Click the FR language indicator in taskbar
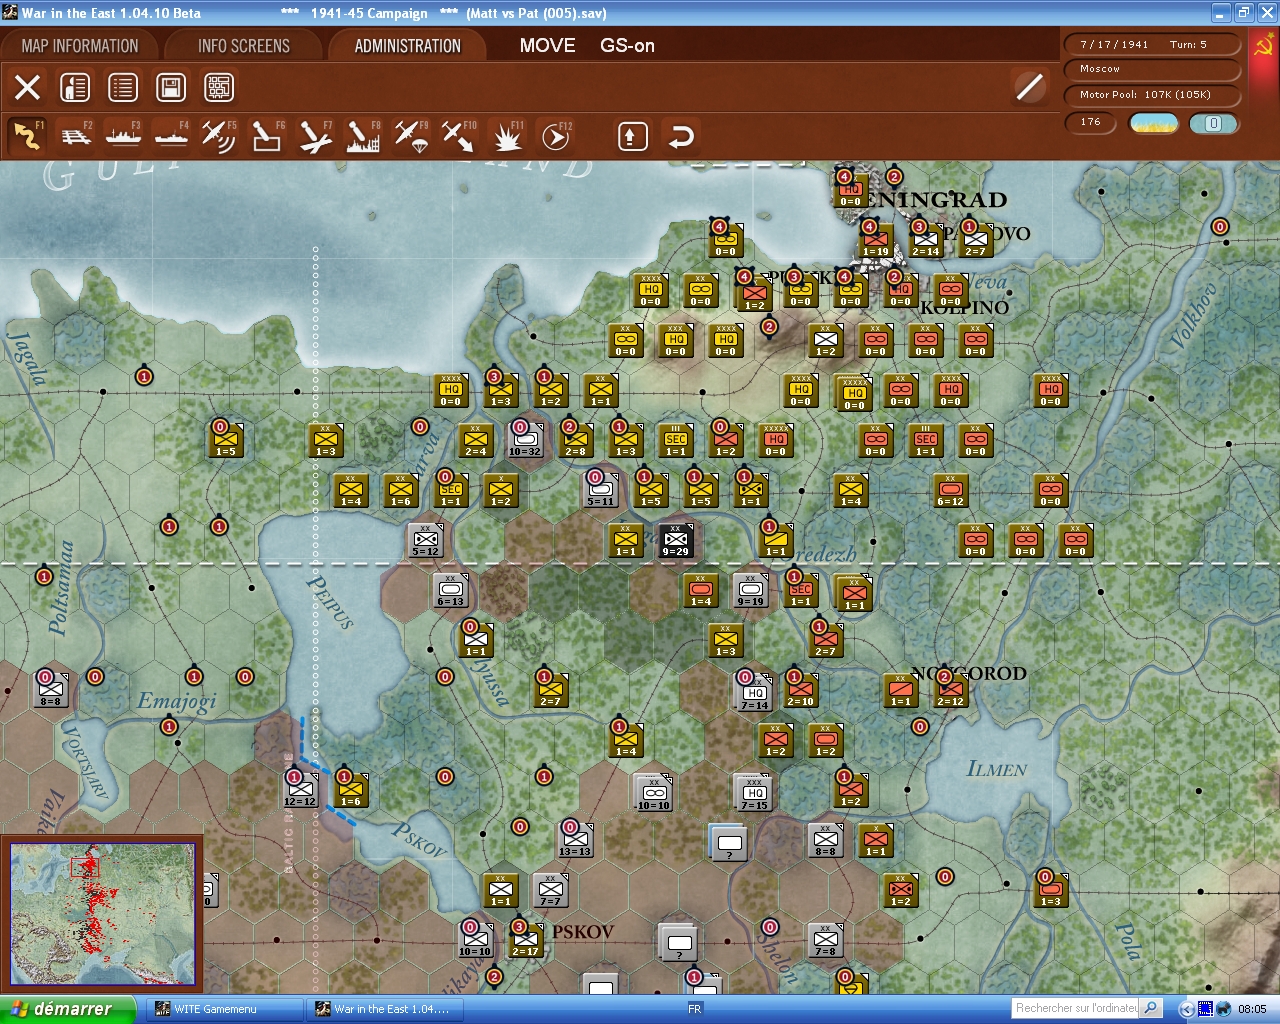 pyautogui.click(x=694, y=1009)
